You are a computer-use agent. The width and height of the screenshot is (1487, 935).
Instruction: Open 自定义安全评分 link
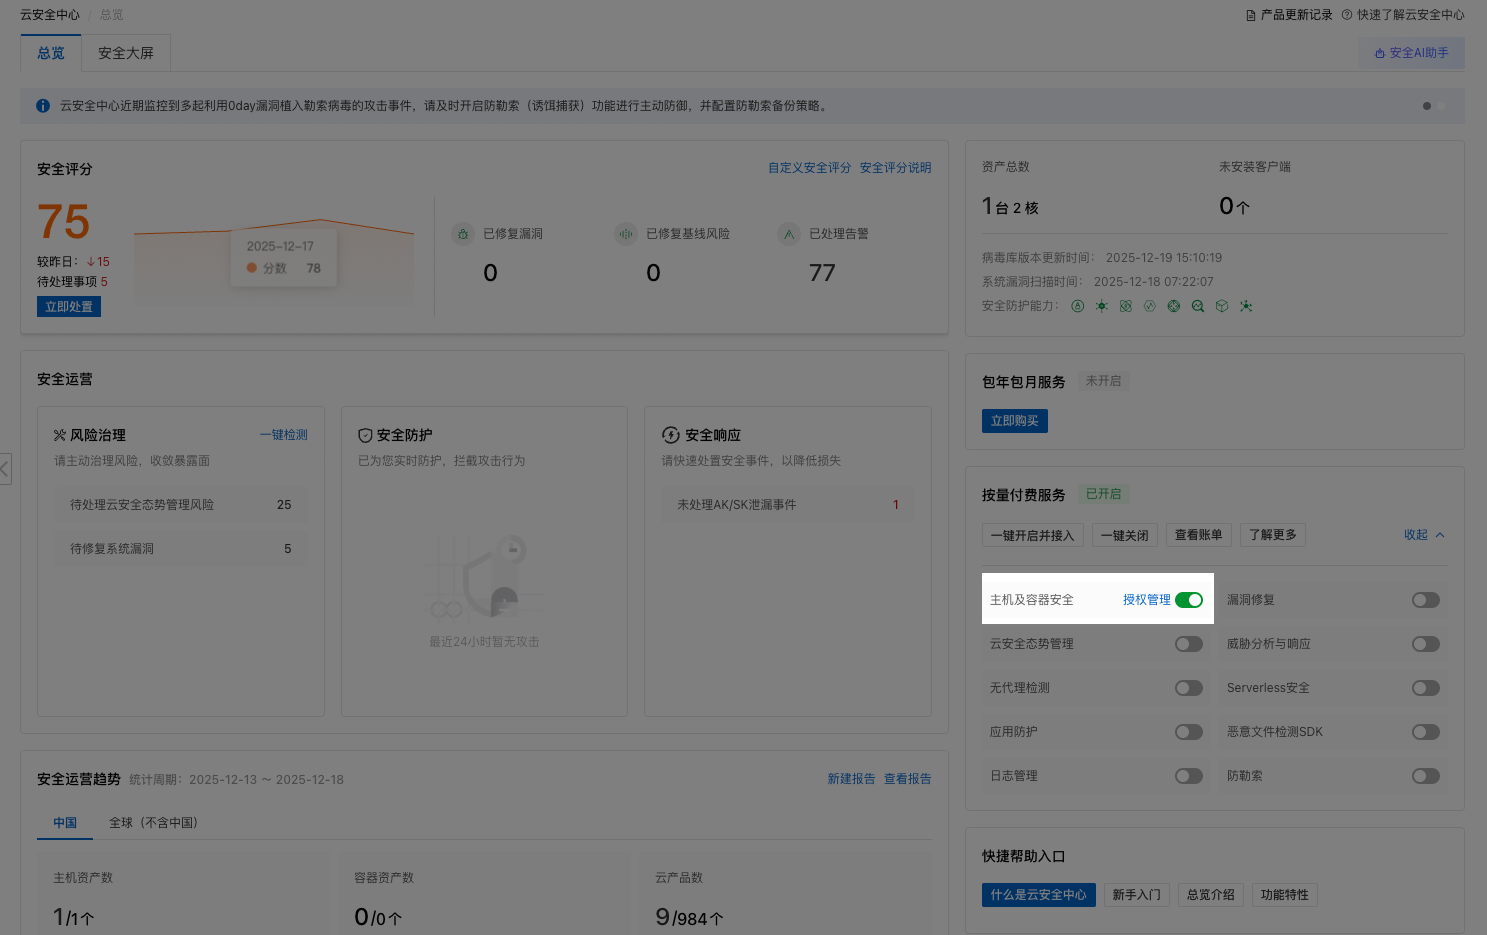tap(810, 168)
